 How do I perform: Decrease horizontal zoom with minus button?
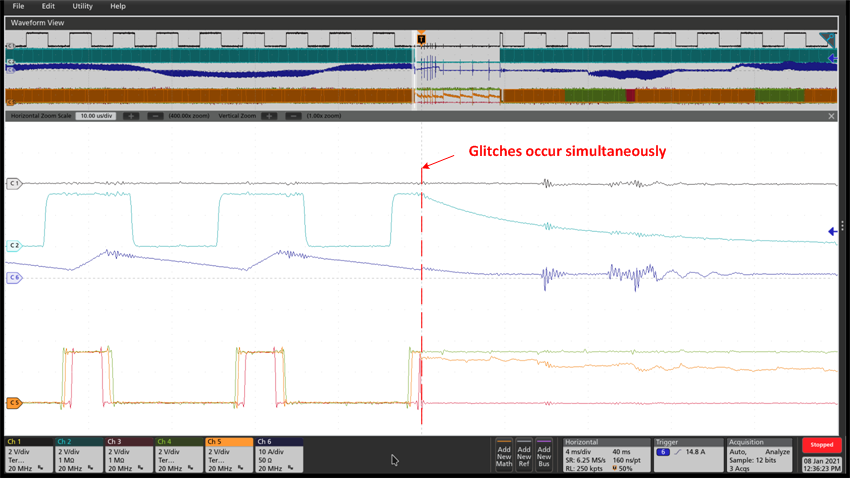155,116
